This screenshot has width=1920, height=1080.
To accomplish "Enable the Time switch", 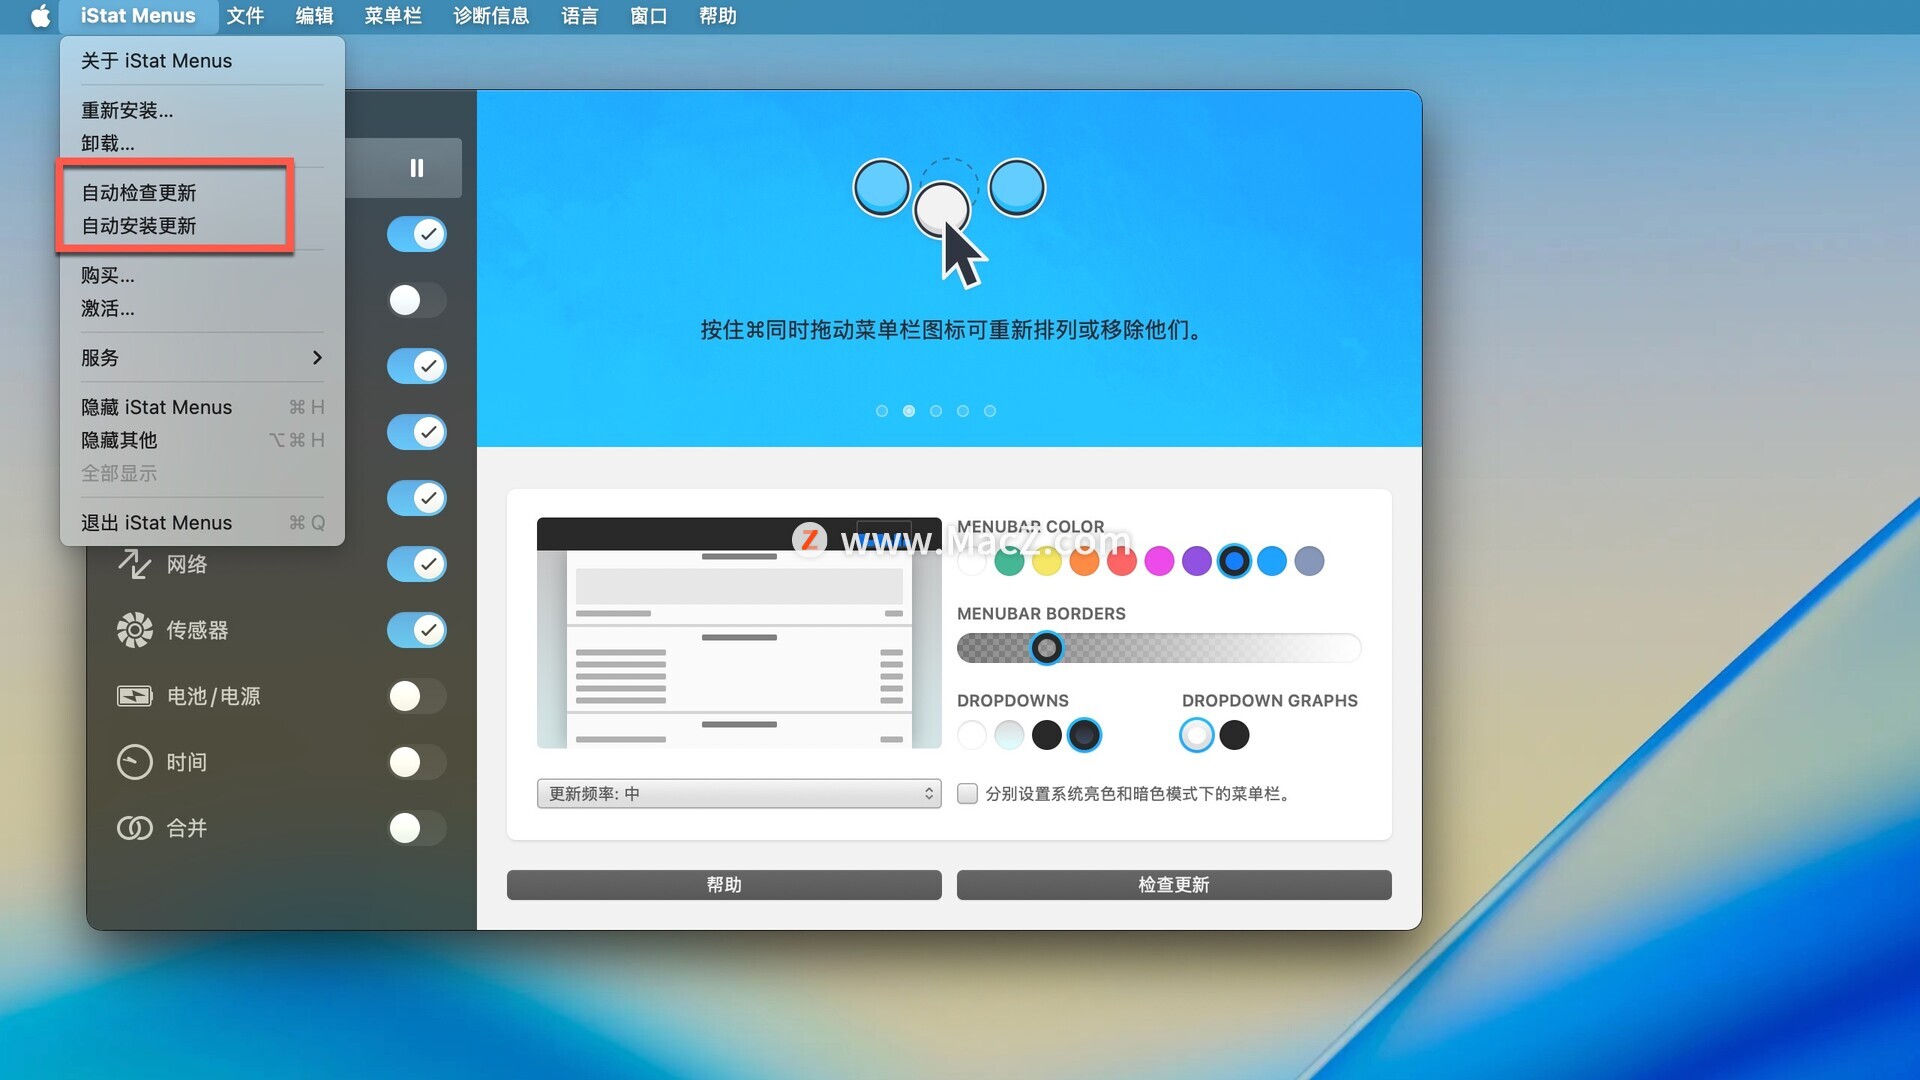I will click(417, 762).
